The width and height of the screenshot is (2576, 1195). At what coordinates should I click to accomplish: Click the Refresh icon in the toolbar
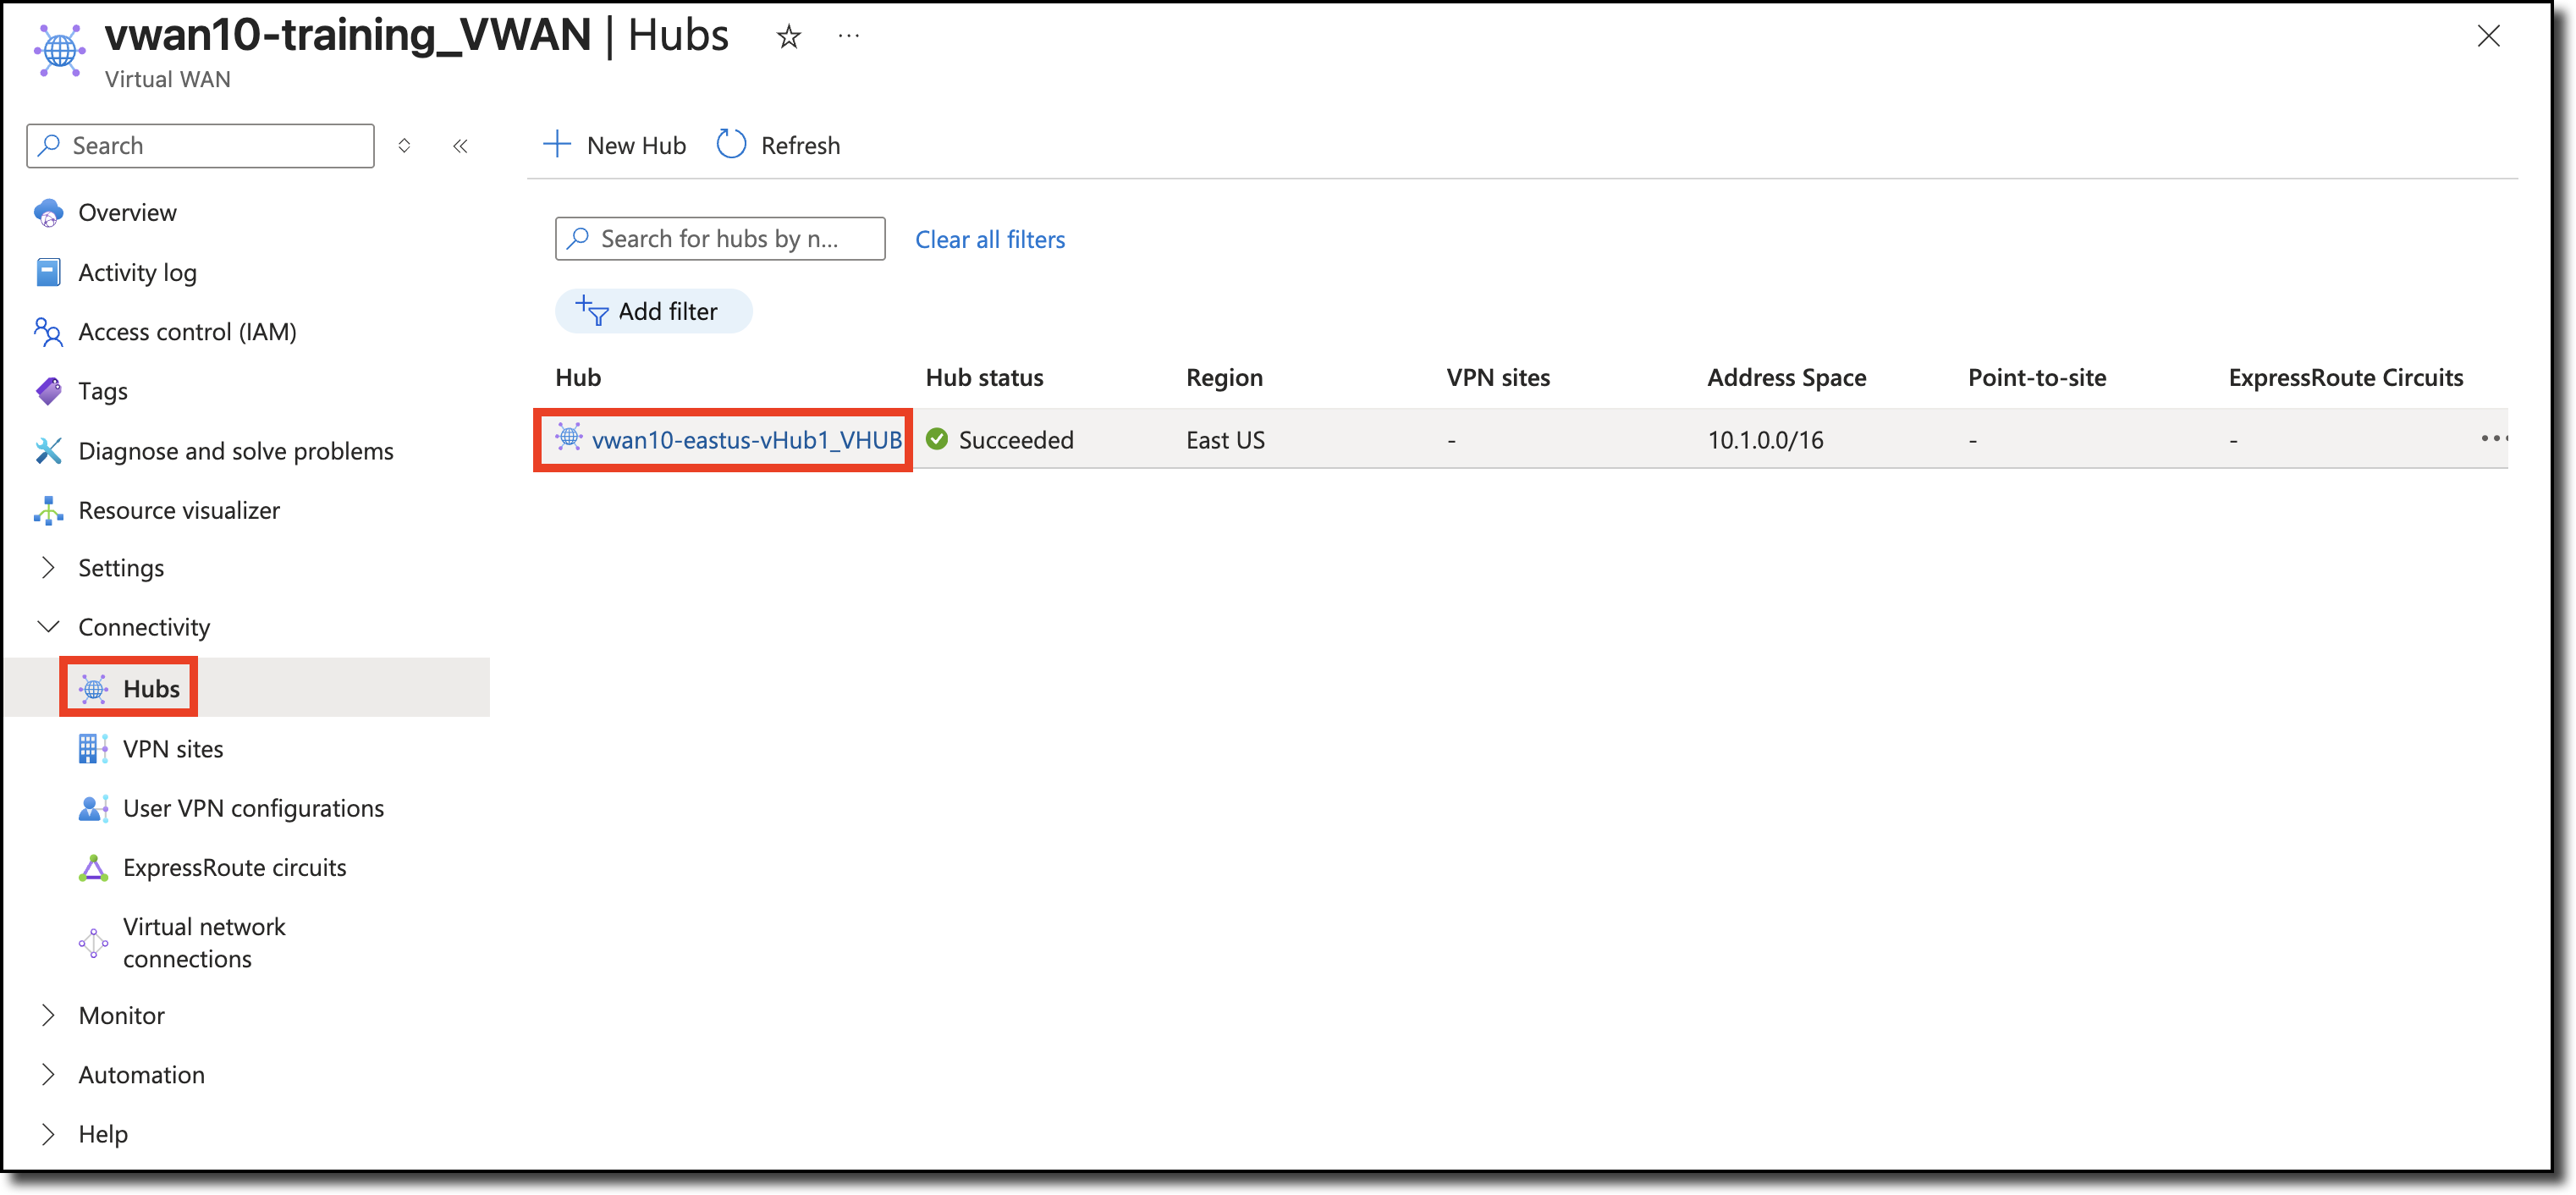[x=731, y=145]
